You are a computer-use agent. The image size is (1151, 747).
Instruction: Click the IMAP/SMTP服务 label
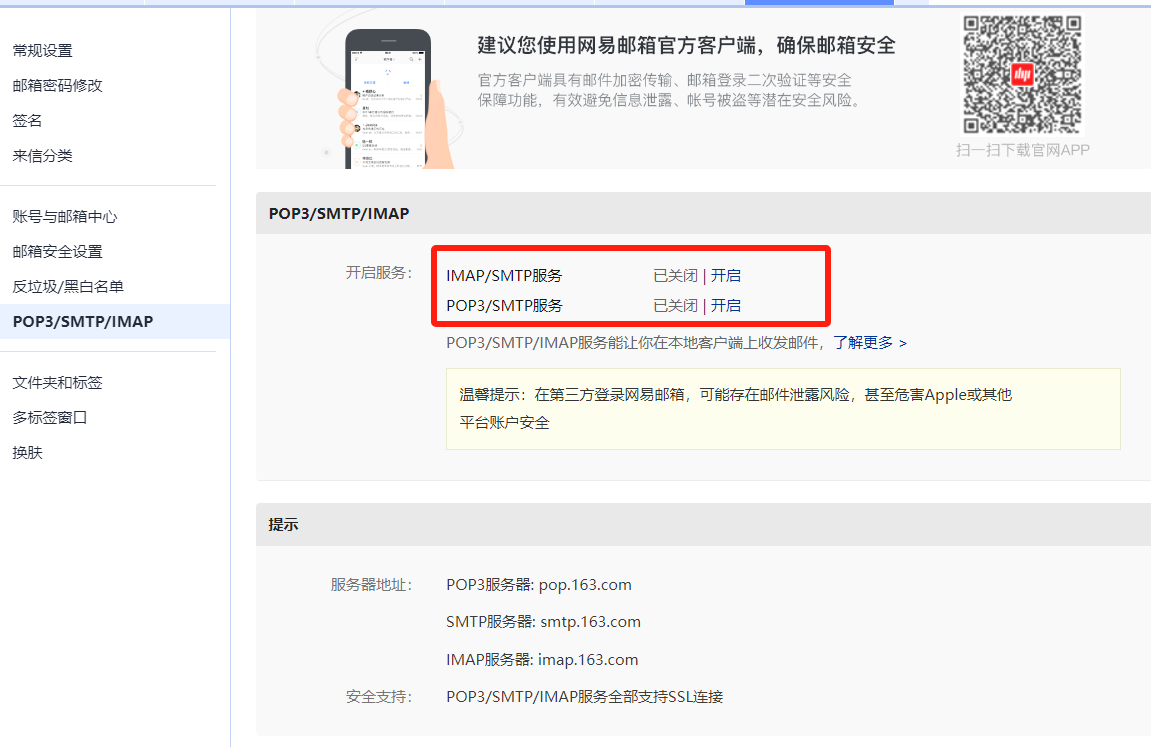click(504, 276)
